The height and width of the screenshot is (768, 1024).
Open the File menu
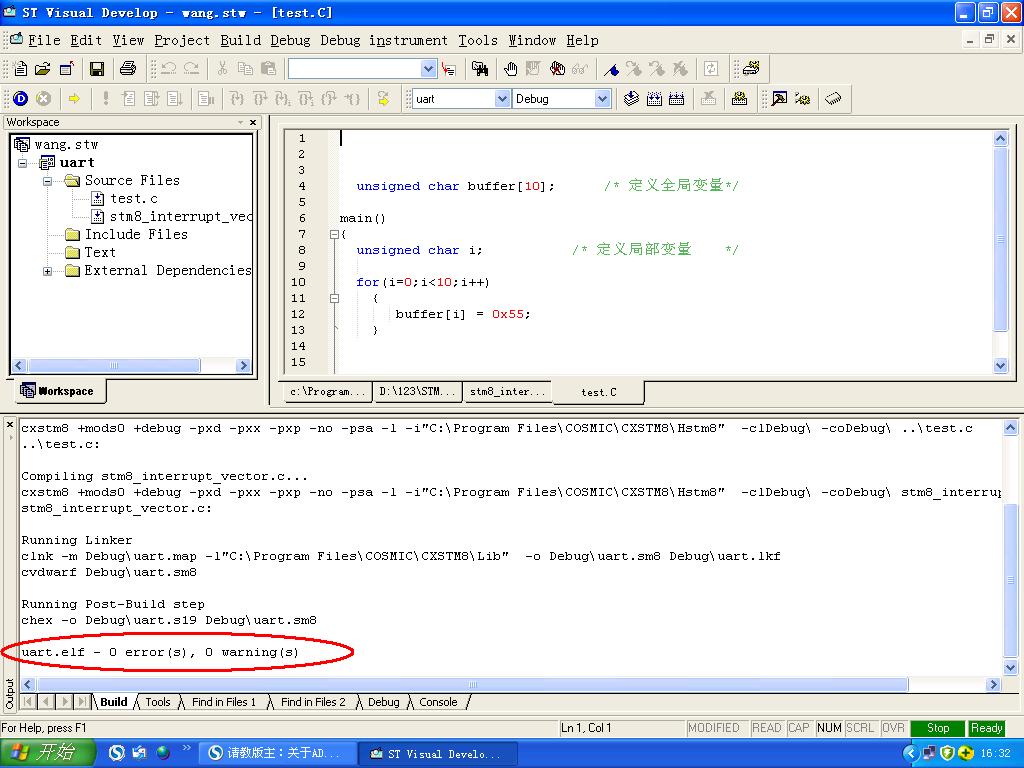(x=44, y=40)
